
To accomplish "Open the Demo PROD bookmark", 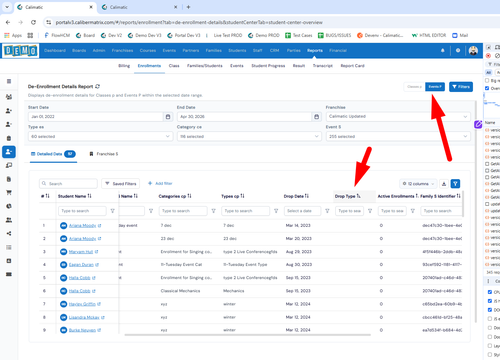I will pos(263,35).
